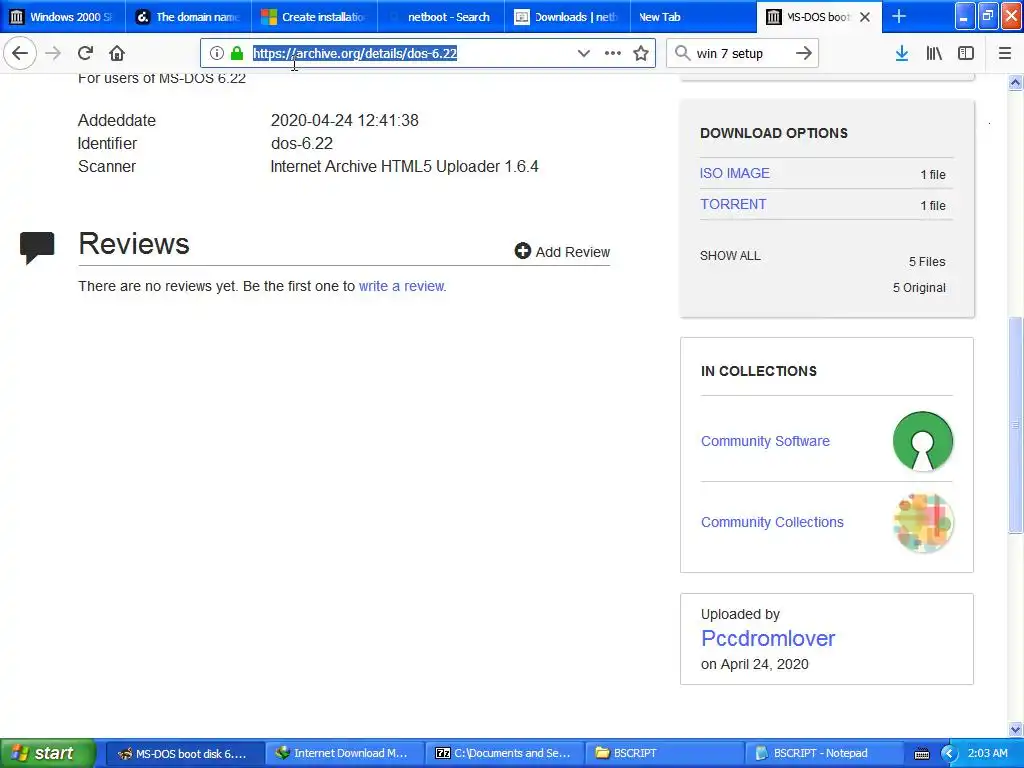The image size is (1024, 768).
Task: Close the MS-DOS boot tab
Action: coord(865,17)
